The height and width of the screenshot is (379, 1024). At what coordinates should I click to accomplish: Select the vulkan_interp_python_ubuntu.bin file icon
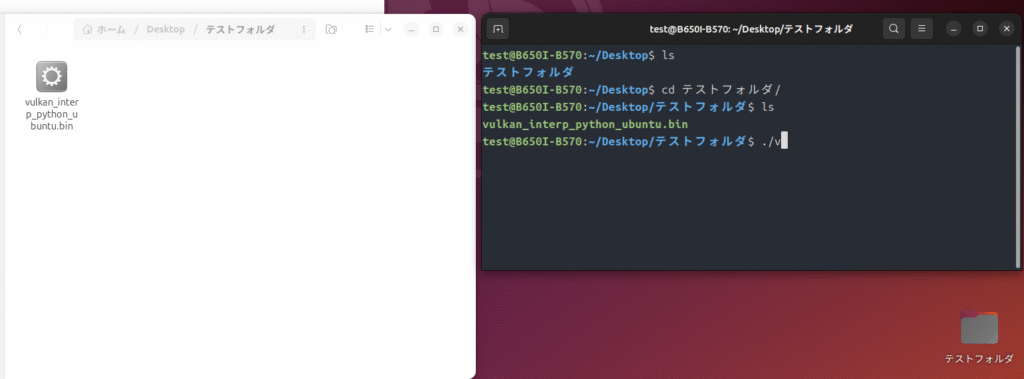click(51, 76)
